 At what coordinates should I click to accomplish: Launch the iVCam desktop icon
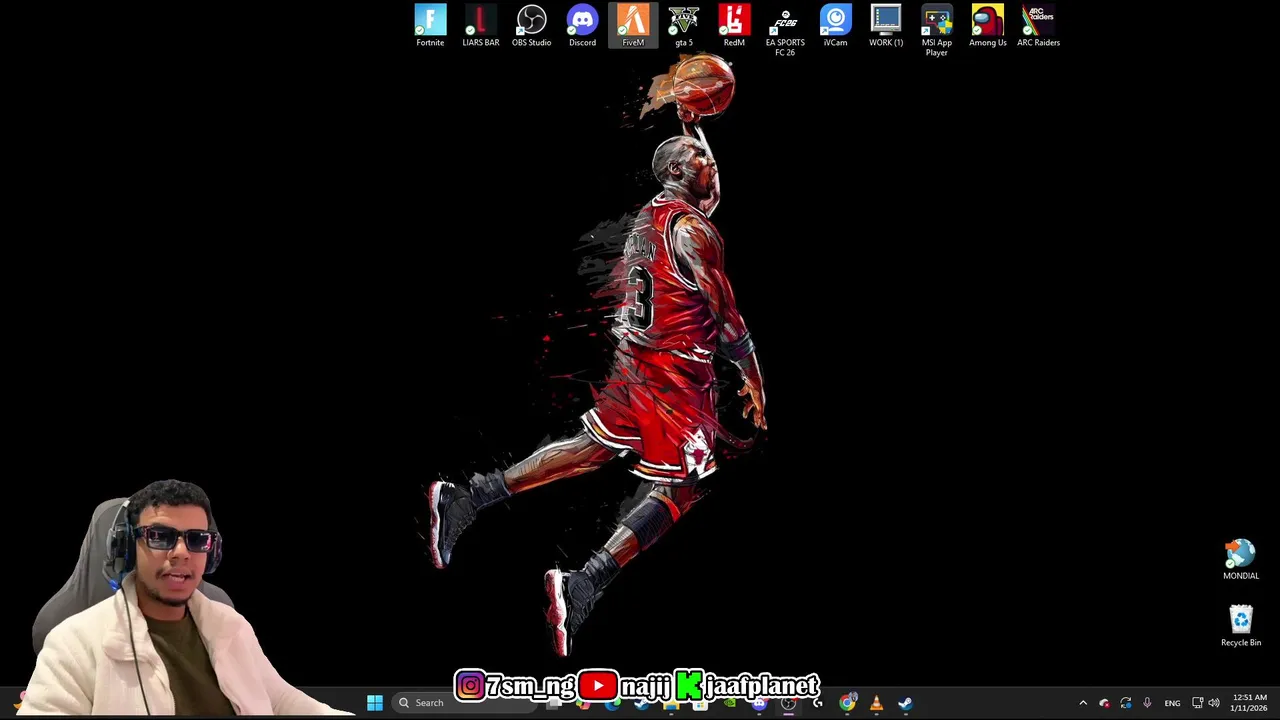coord(835,25)
